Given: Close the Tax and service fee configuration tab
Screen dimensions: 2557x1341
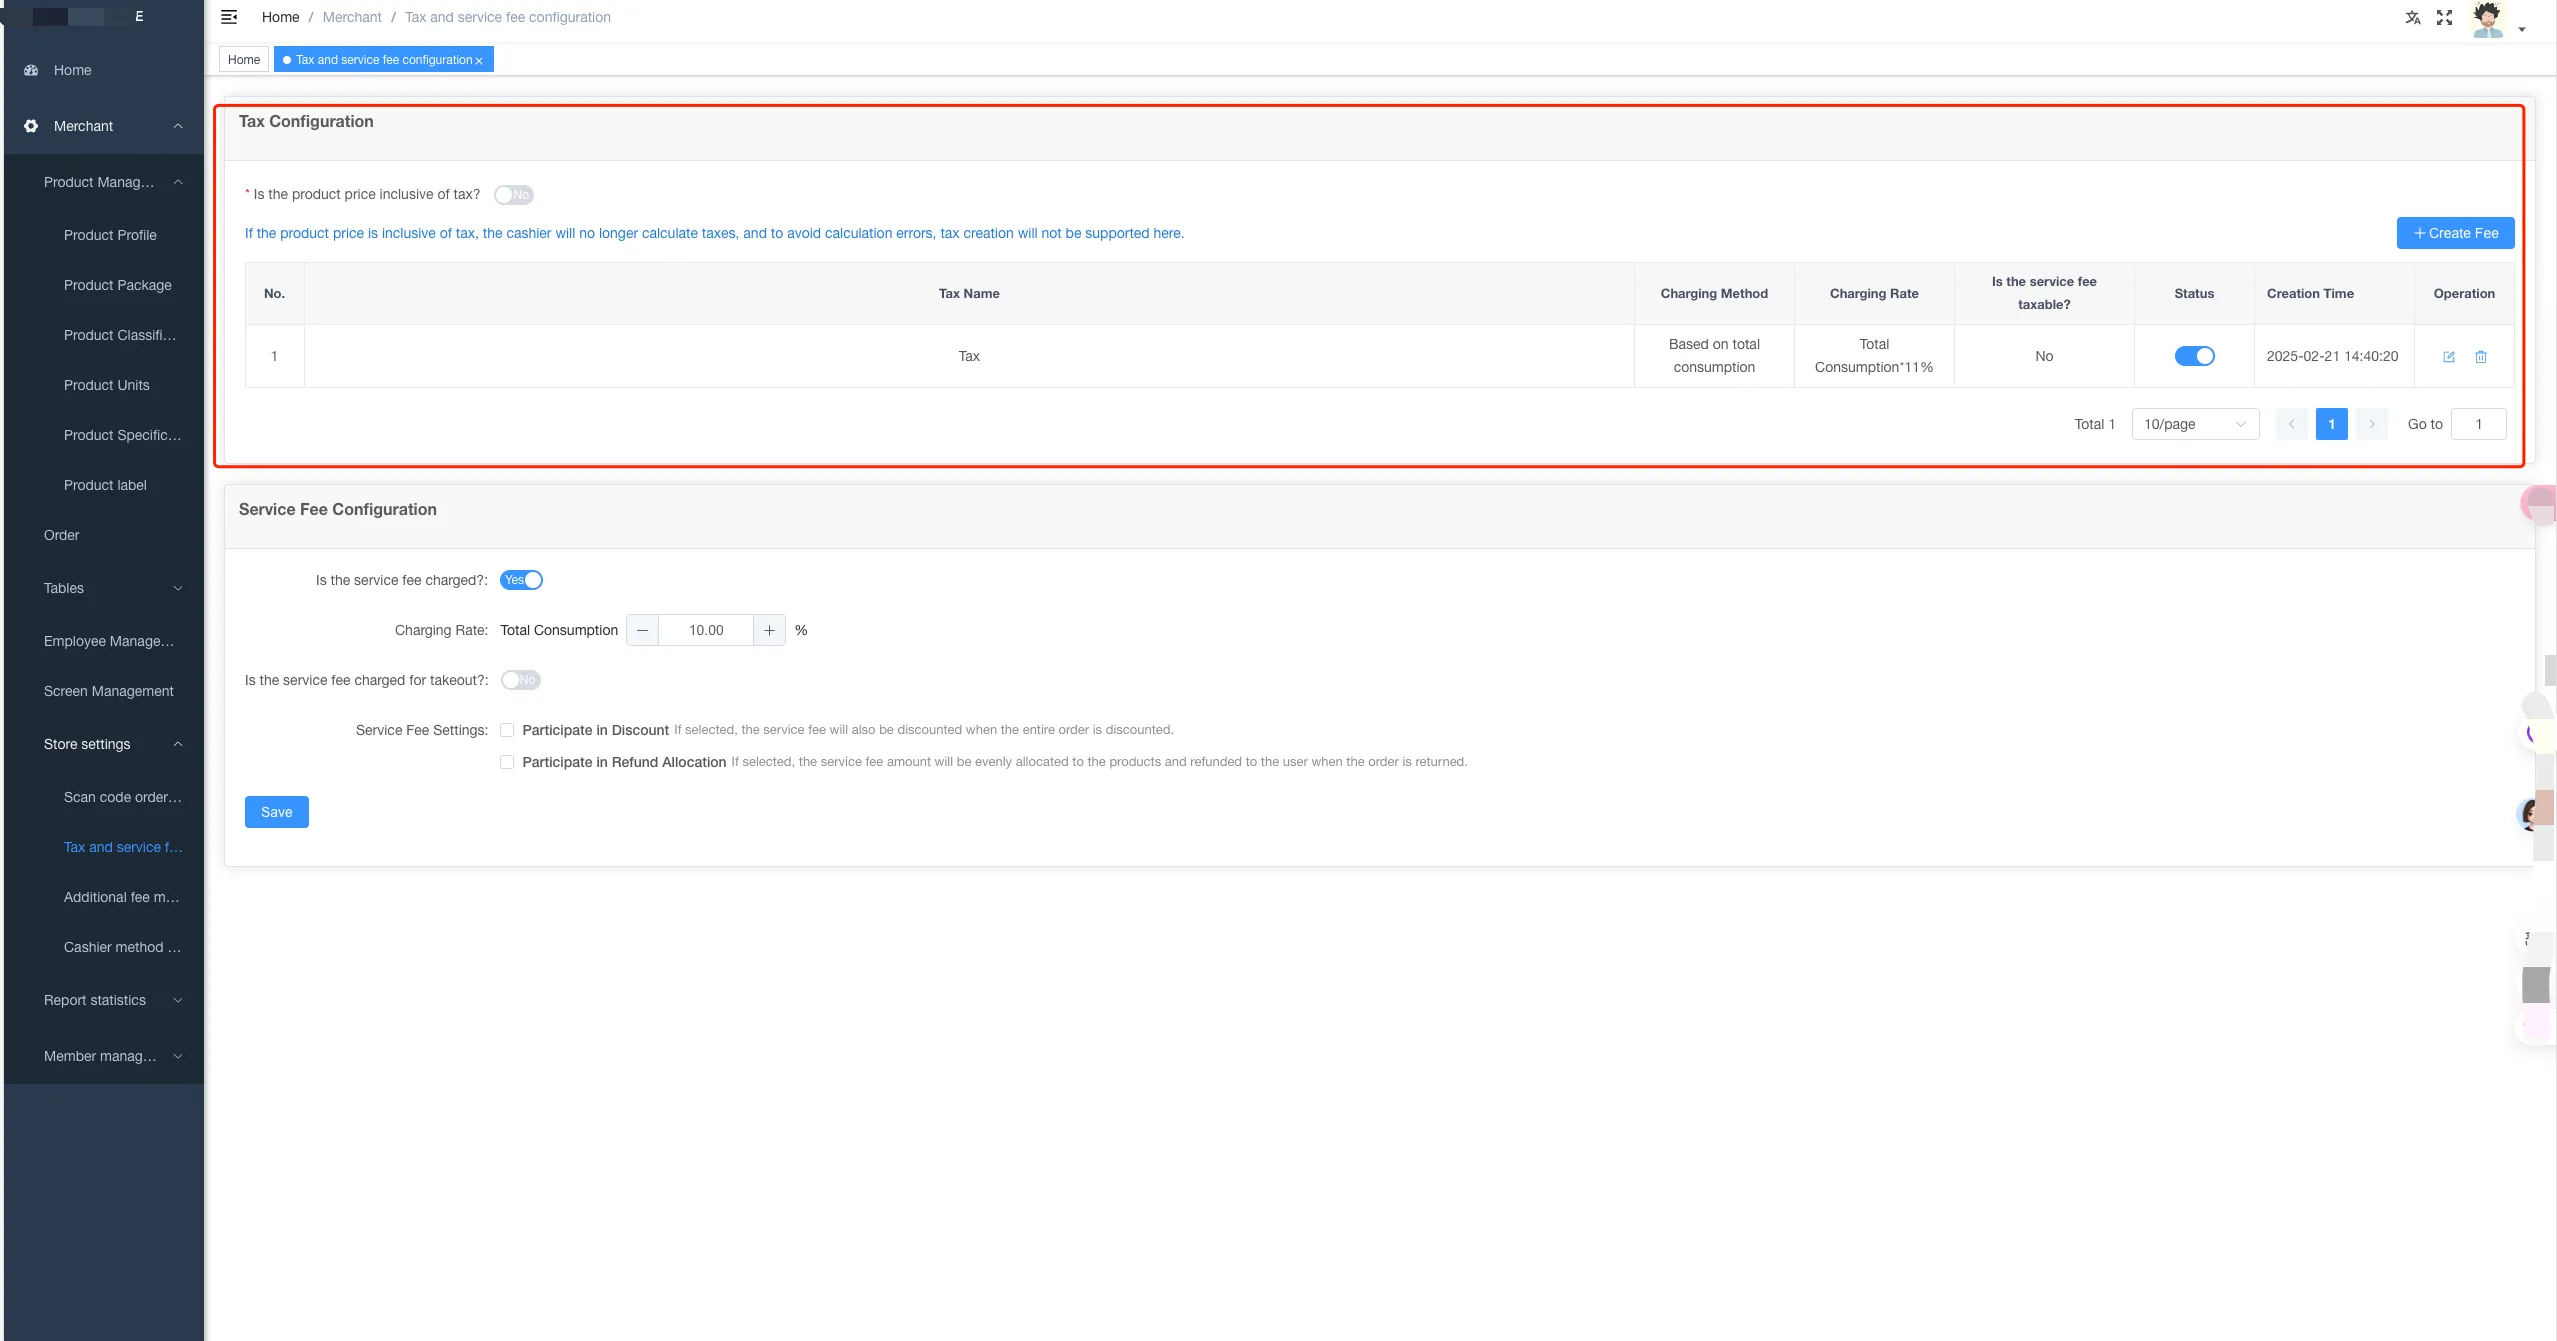Looking at the screenshot, I should tap(479, 61).
